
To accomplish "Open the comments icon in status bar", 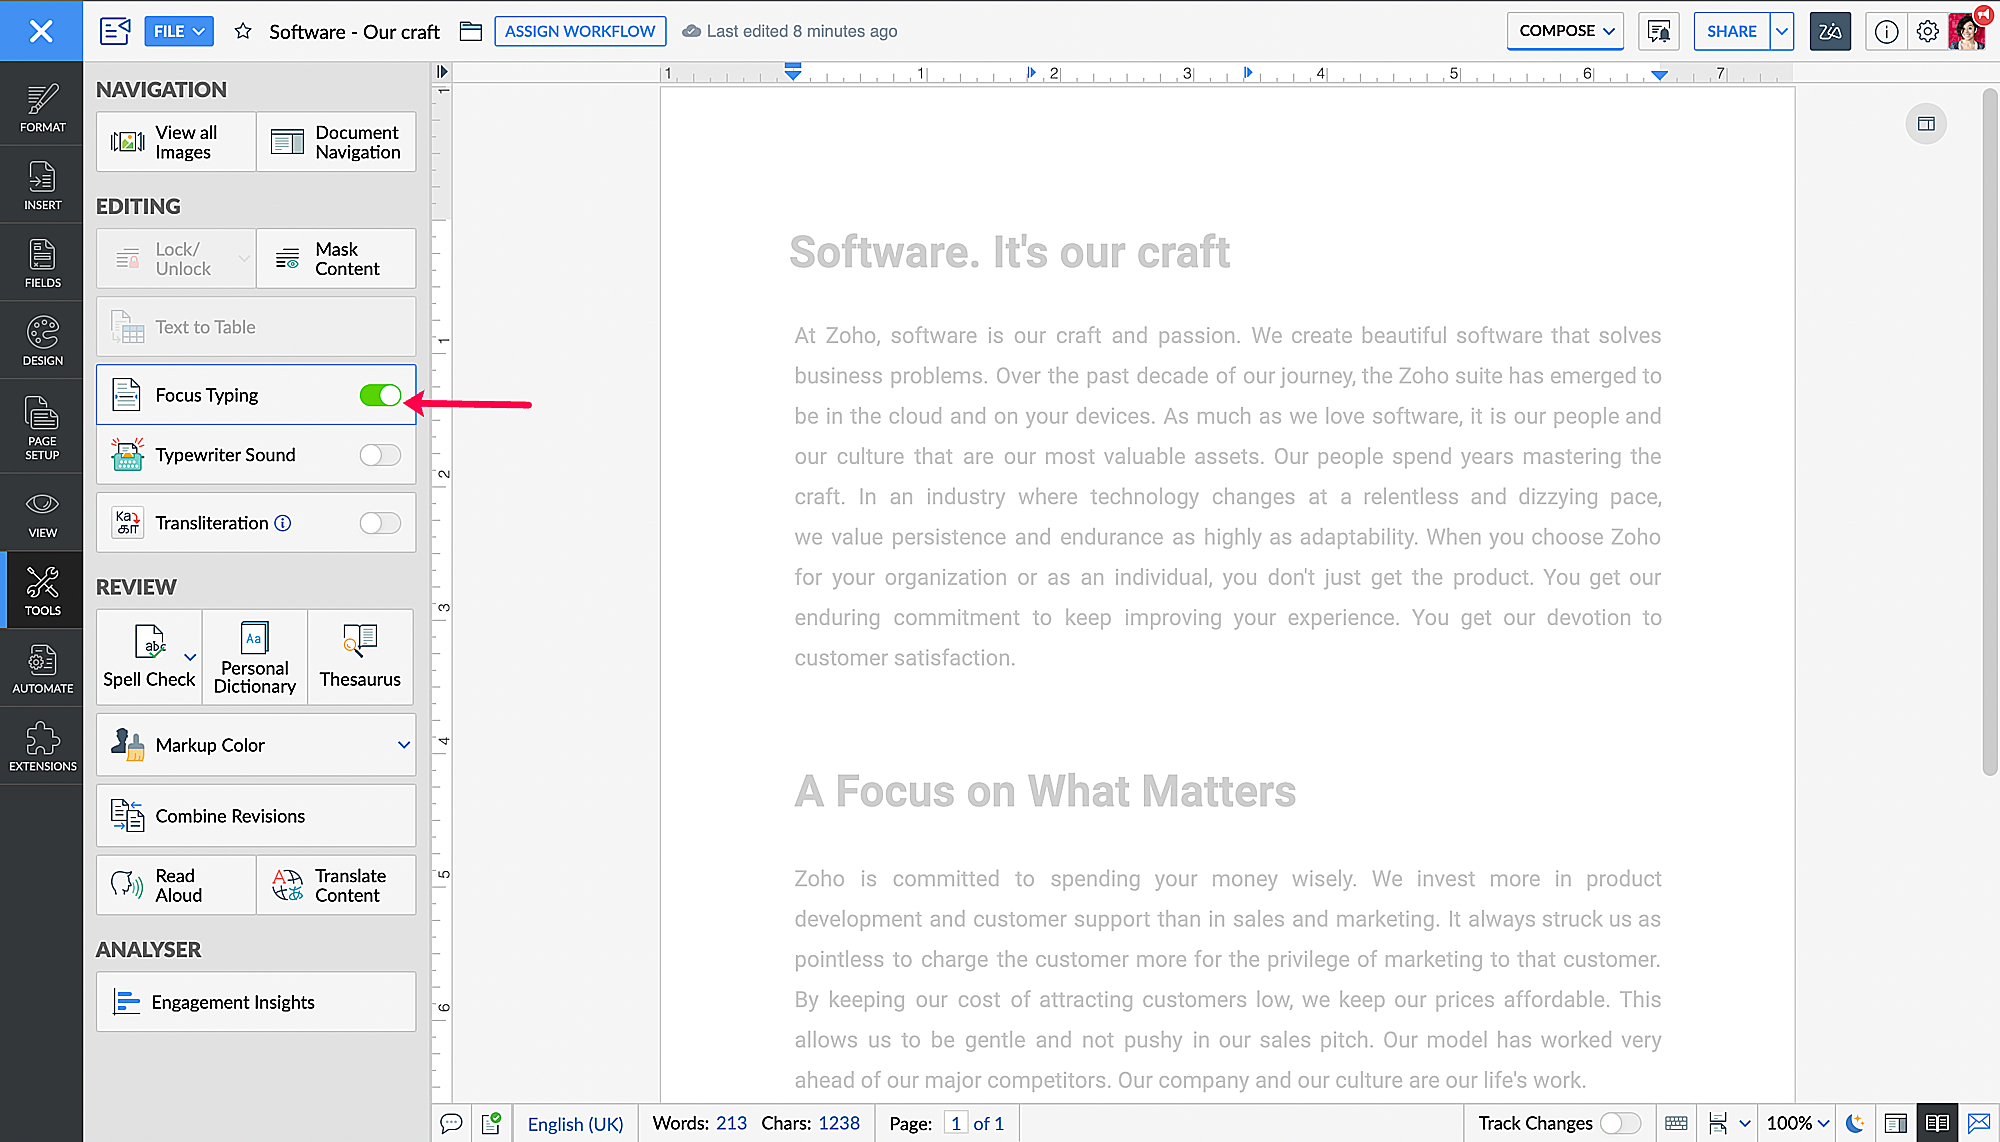I will point(451,1123).
